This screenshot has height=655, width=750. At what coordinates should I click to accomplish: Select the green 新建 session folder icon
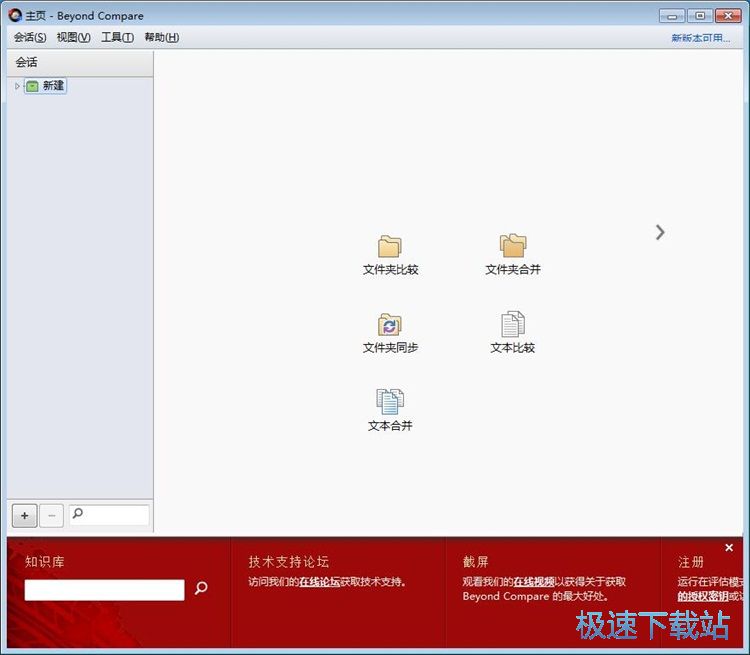(32, 86)
